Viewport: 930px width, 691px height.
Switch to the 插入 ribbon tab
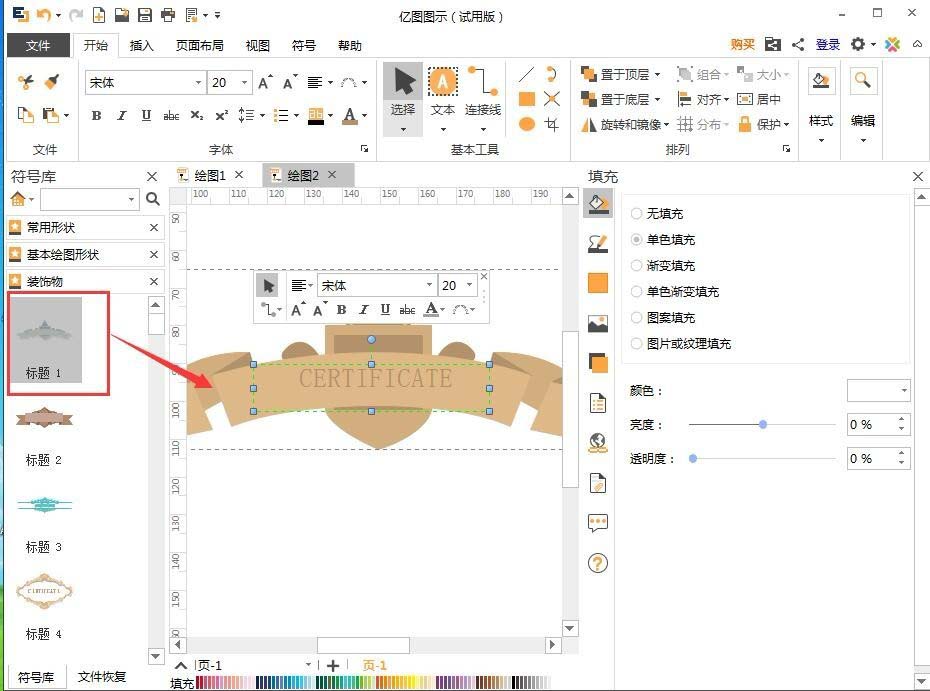139,45
